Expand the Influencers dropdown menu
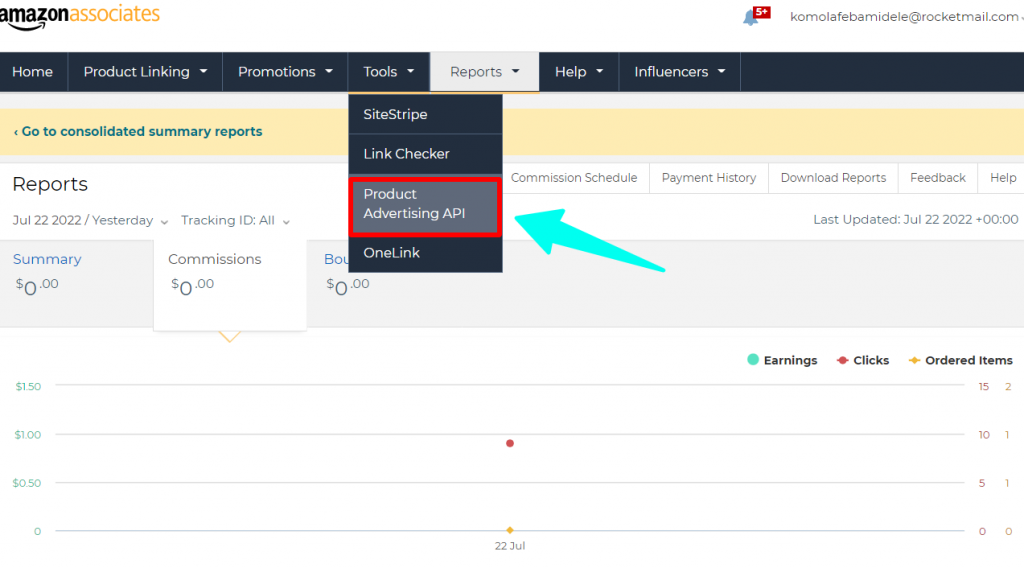Viewport: 1024px width, 568px height. coord(680,72)
